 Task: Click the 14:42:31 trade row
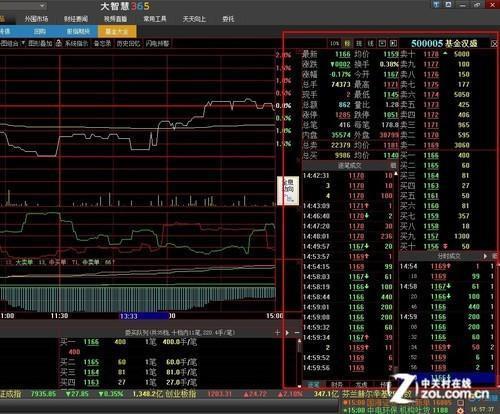tap(348, 175)
